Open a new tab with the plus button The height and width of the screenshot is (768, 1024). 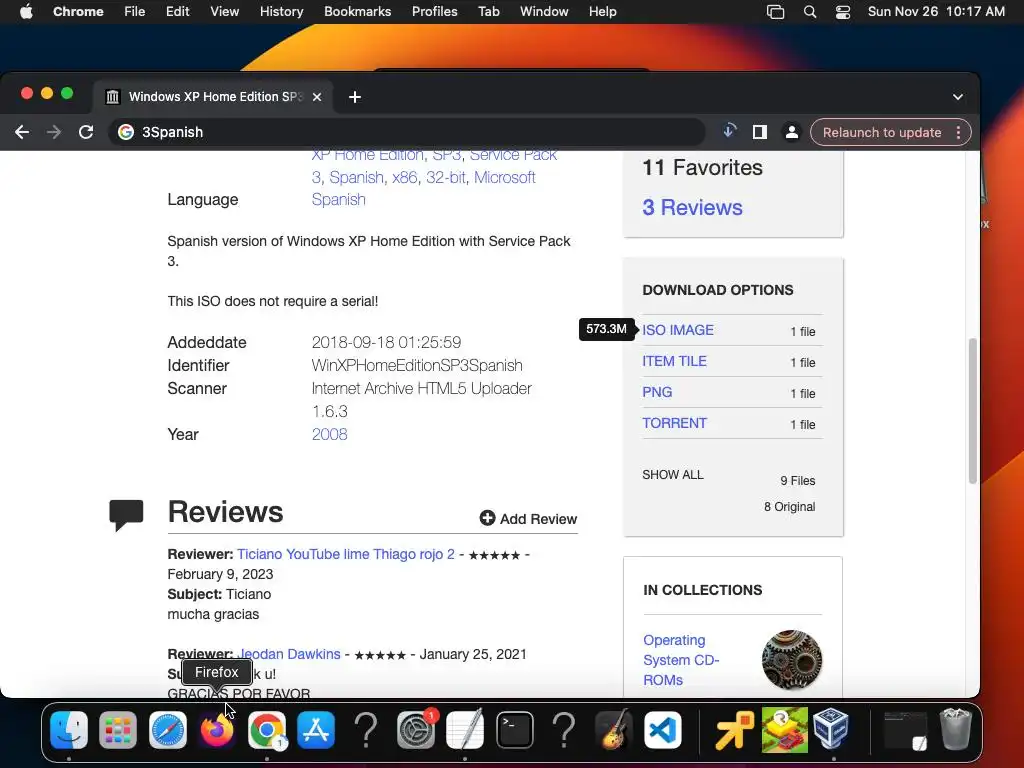click(x=355, y=97)
